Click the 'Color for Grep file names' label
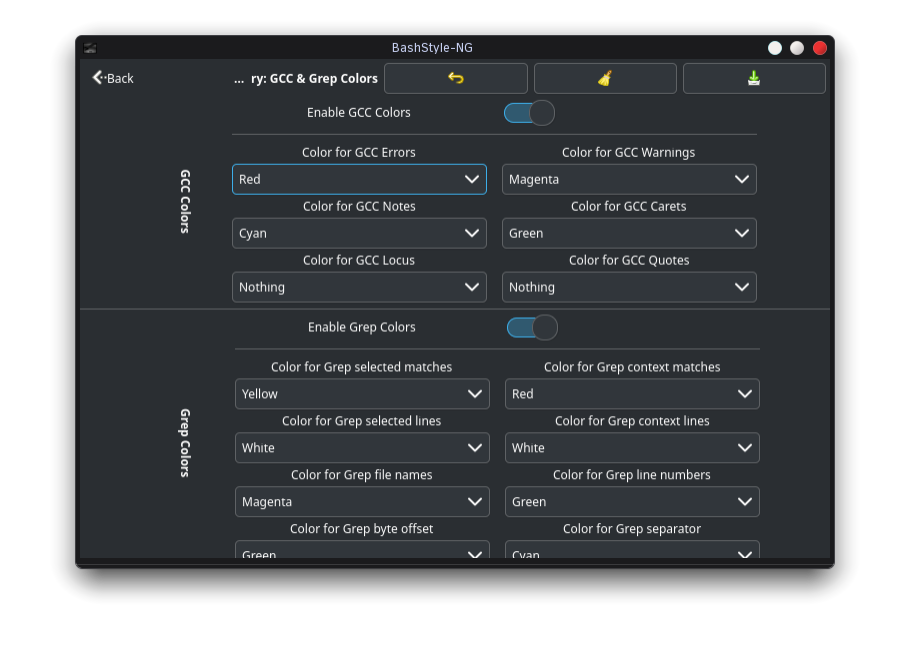 pos(362,475)
